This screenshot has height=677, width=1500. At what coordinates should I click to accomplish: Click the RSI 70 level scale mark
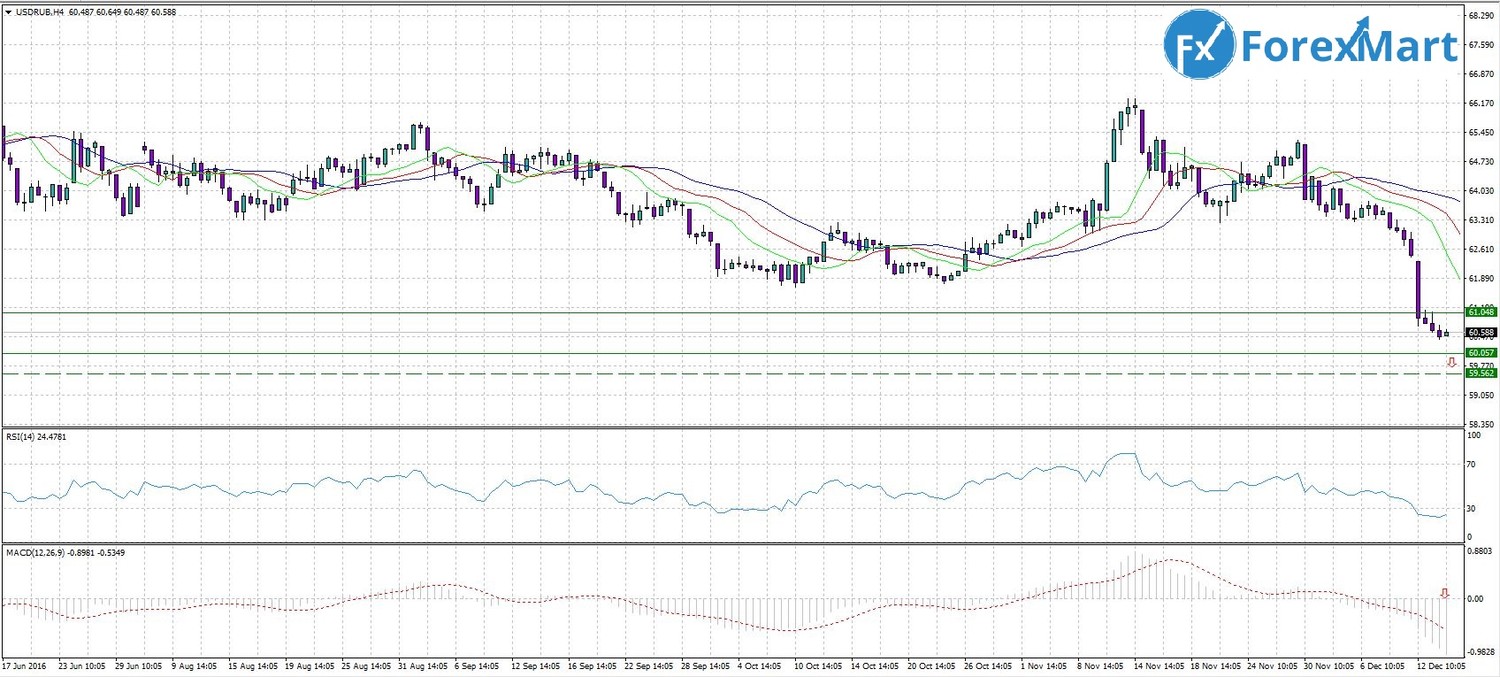1472,465
